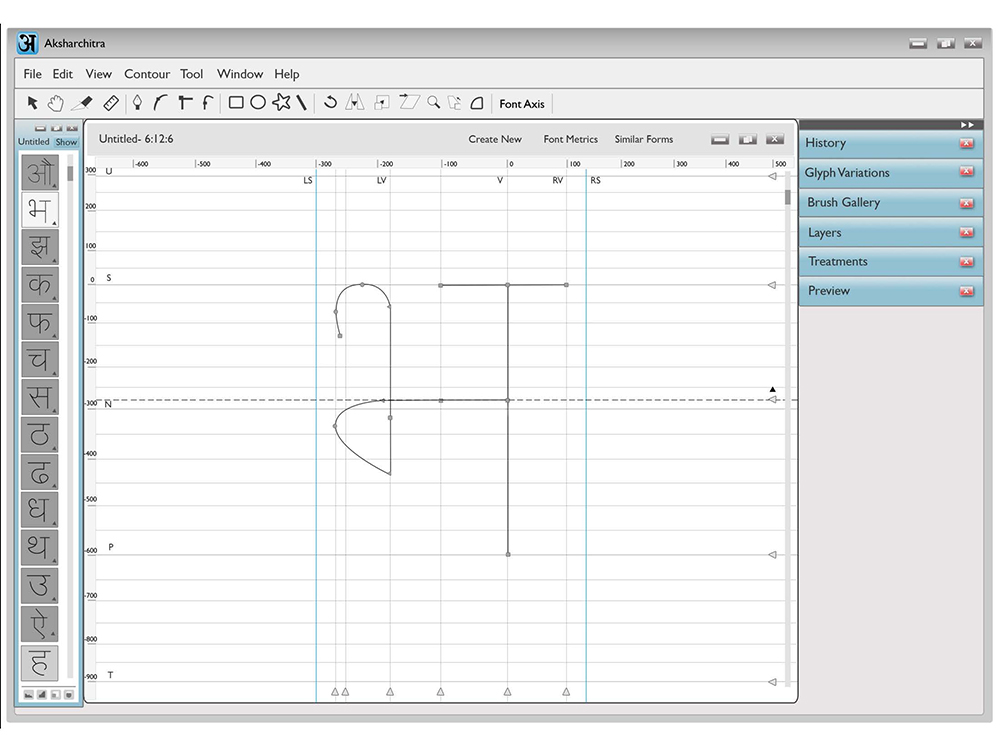Select the pen nib tool

point(137,103)
